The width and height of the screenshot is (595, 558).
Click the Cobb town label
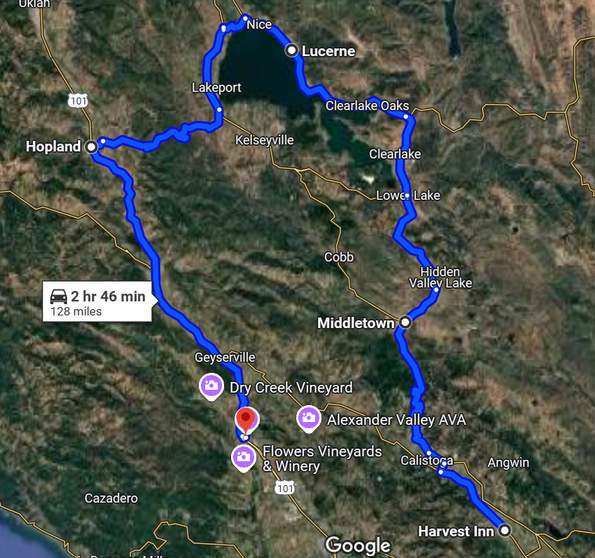339,257
